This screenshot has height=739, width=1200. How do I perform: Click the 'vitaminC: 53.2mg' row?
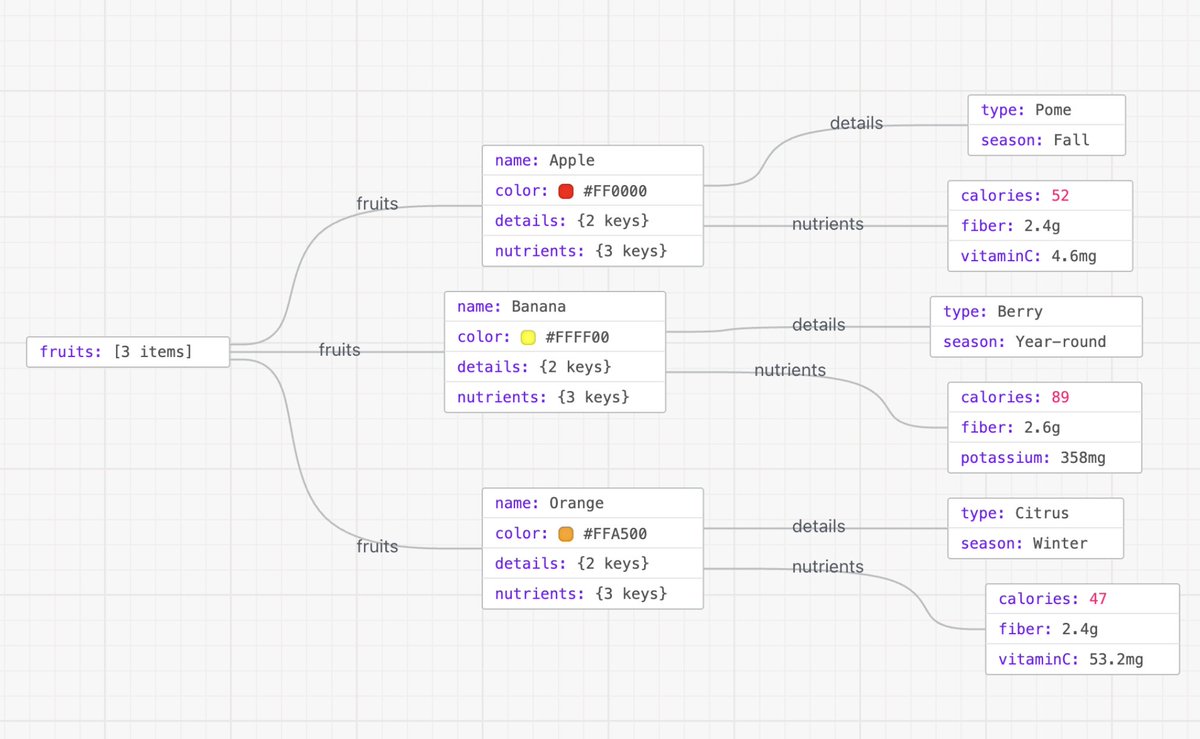[x=1082, y=659]
